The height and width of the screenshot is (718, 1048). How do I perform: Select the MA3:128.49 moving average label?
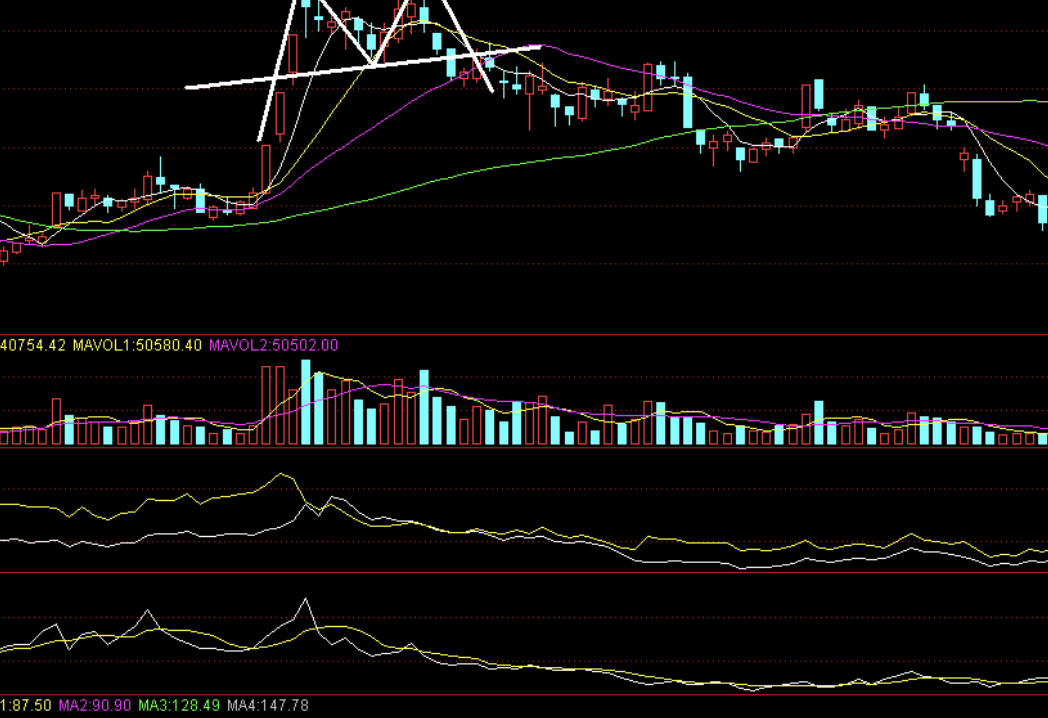179,705
